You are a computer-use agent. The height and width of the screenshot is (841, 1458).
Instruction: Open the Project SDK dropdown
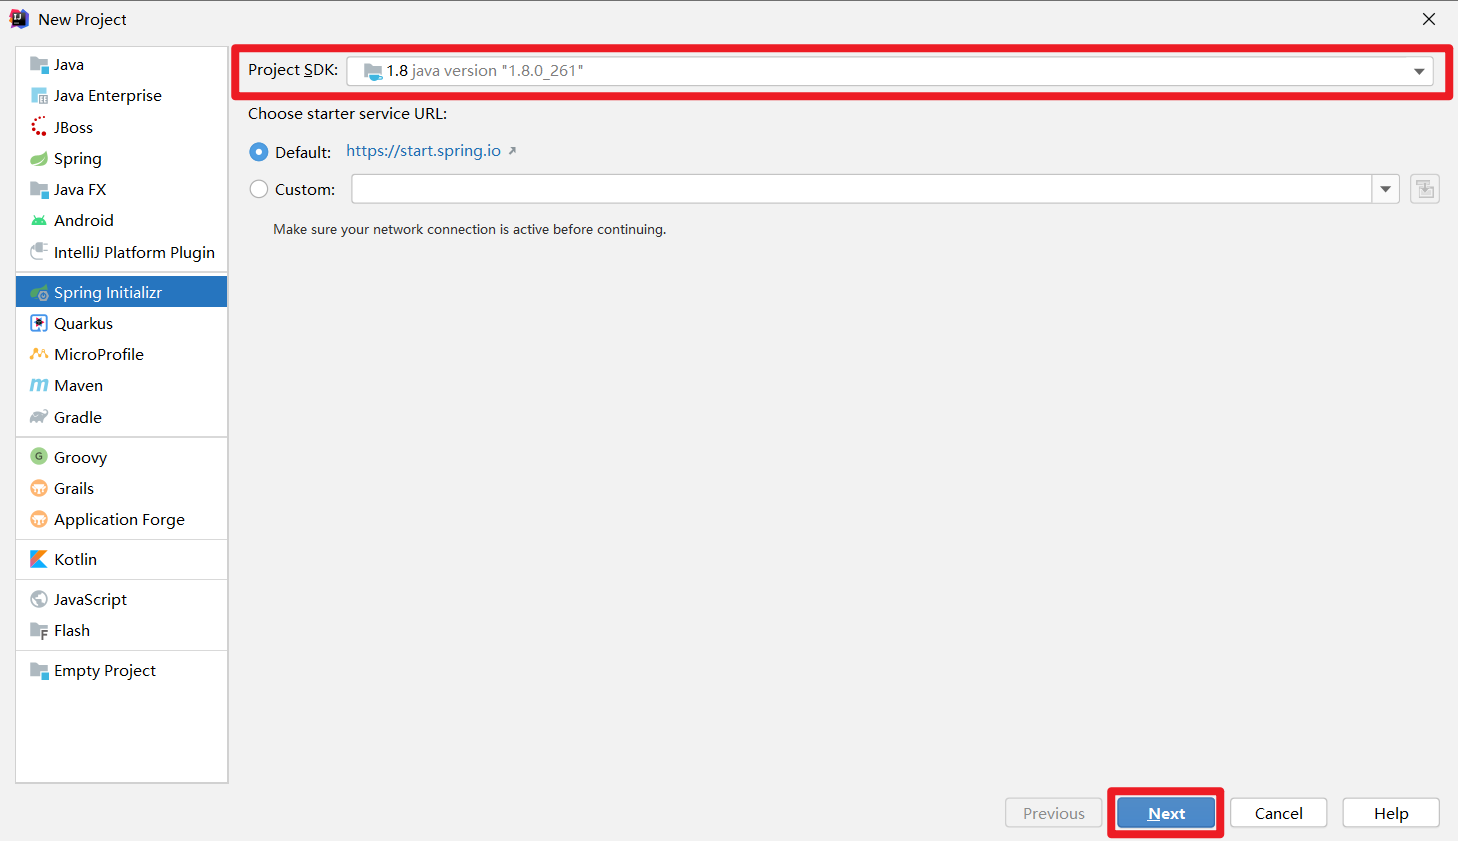[x=890, y=71]
